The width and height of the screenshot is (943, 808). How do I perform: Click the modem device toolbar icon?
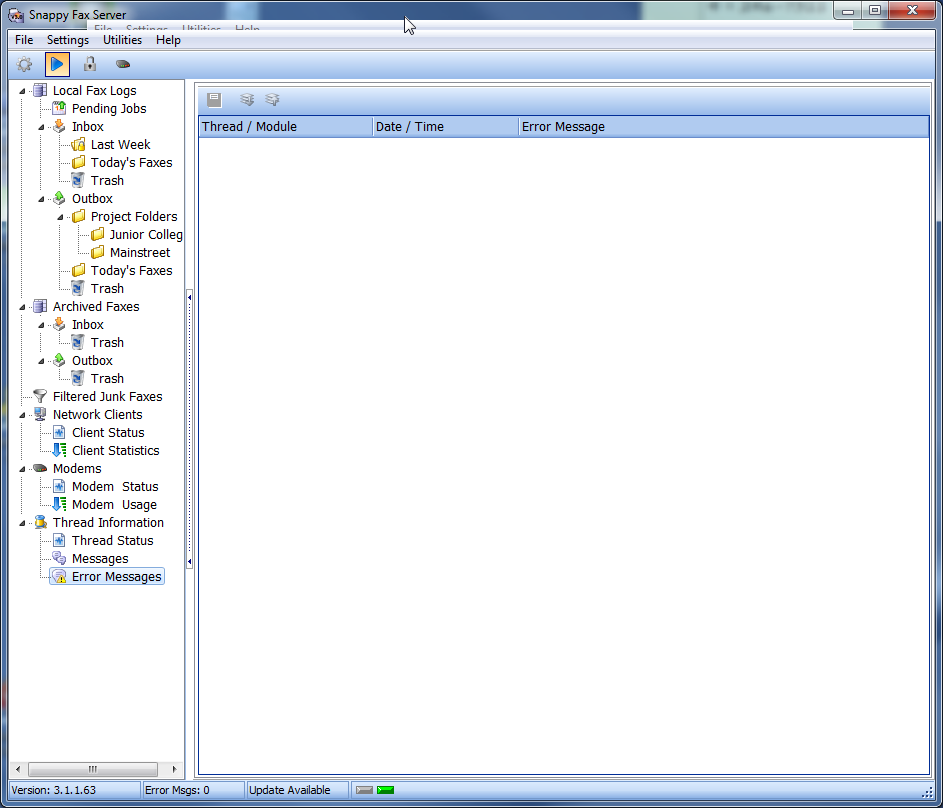click(123, 65)
